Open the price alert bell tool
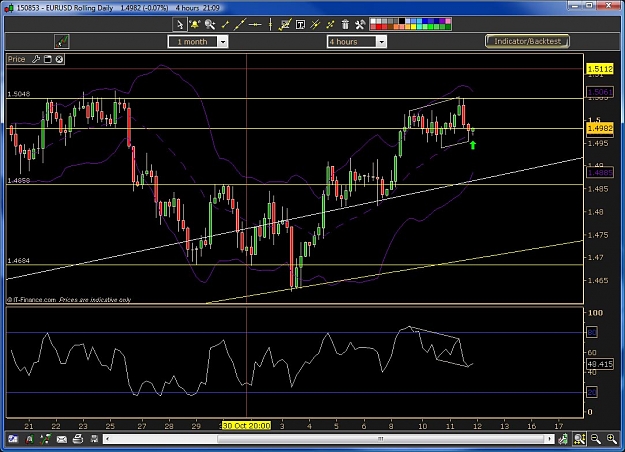The width and height of the screenshot is (625, 452). tap(195, 25)
